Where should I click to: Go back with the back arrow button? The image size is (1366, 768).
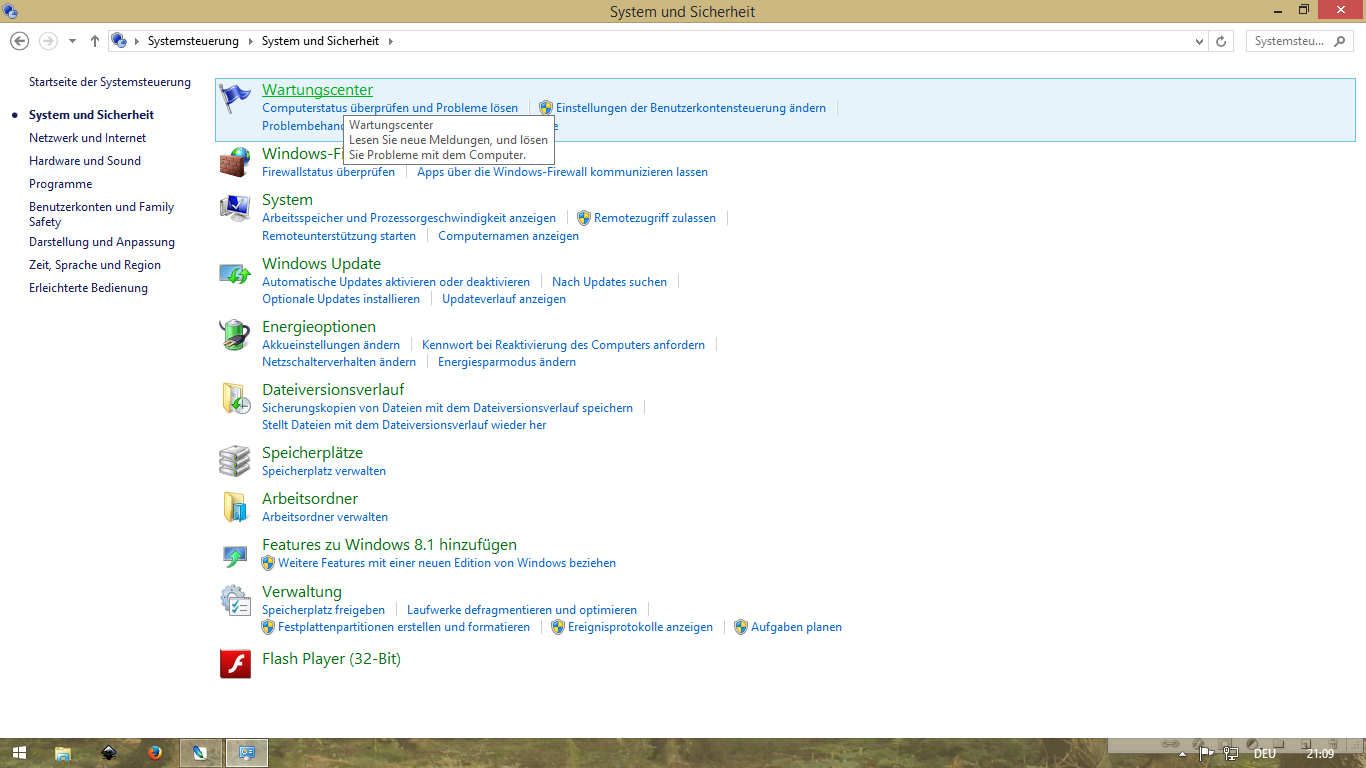[x=19, y=41]
